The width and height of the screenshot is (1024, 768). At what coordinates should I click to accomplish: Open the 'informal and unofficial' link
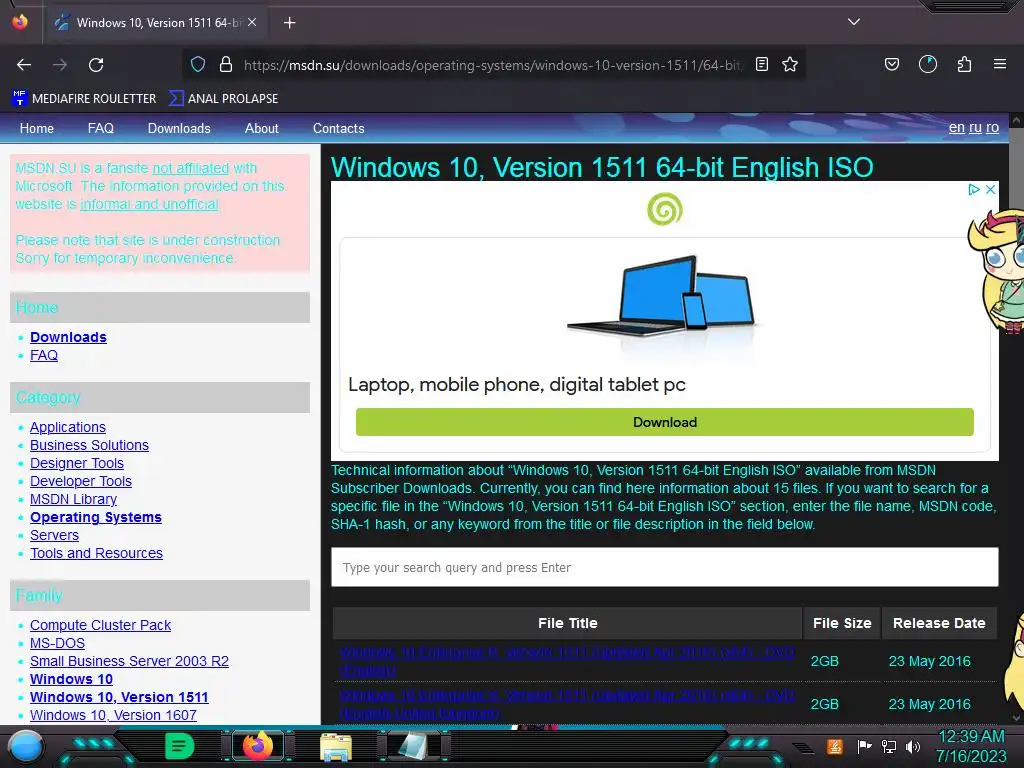[x=149, y=204]
